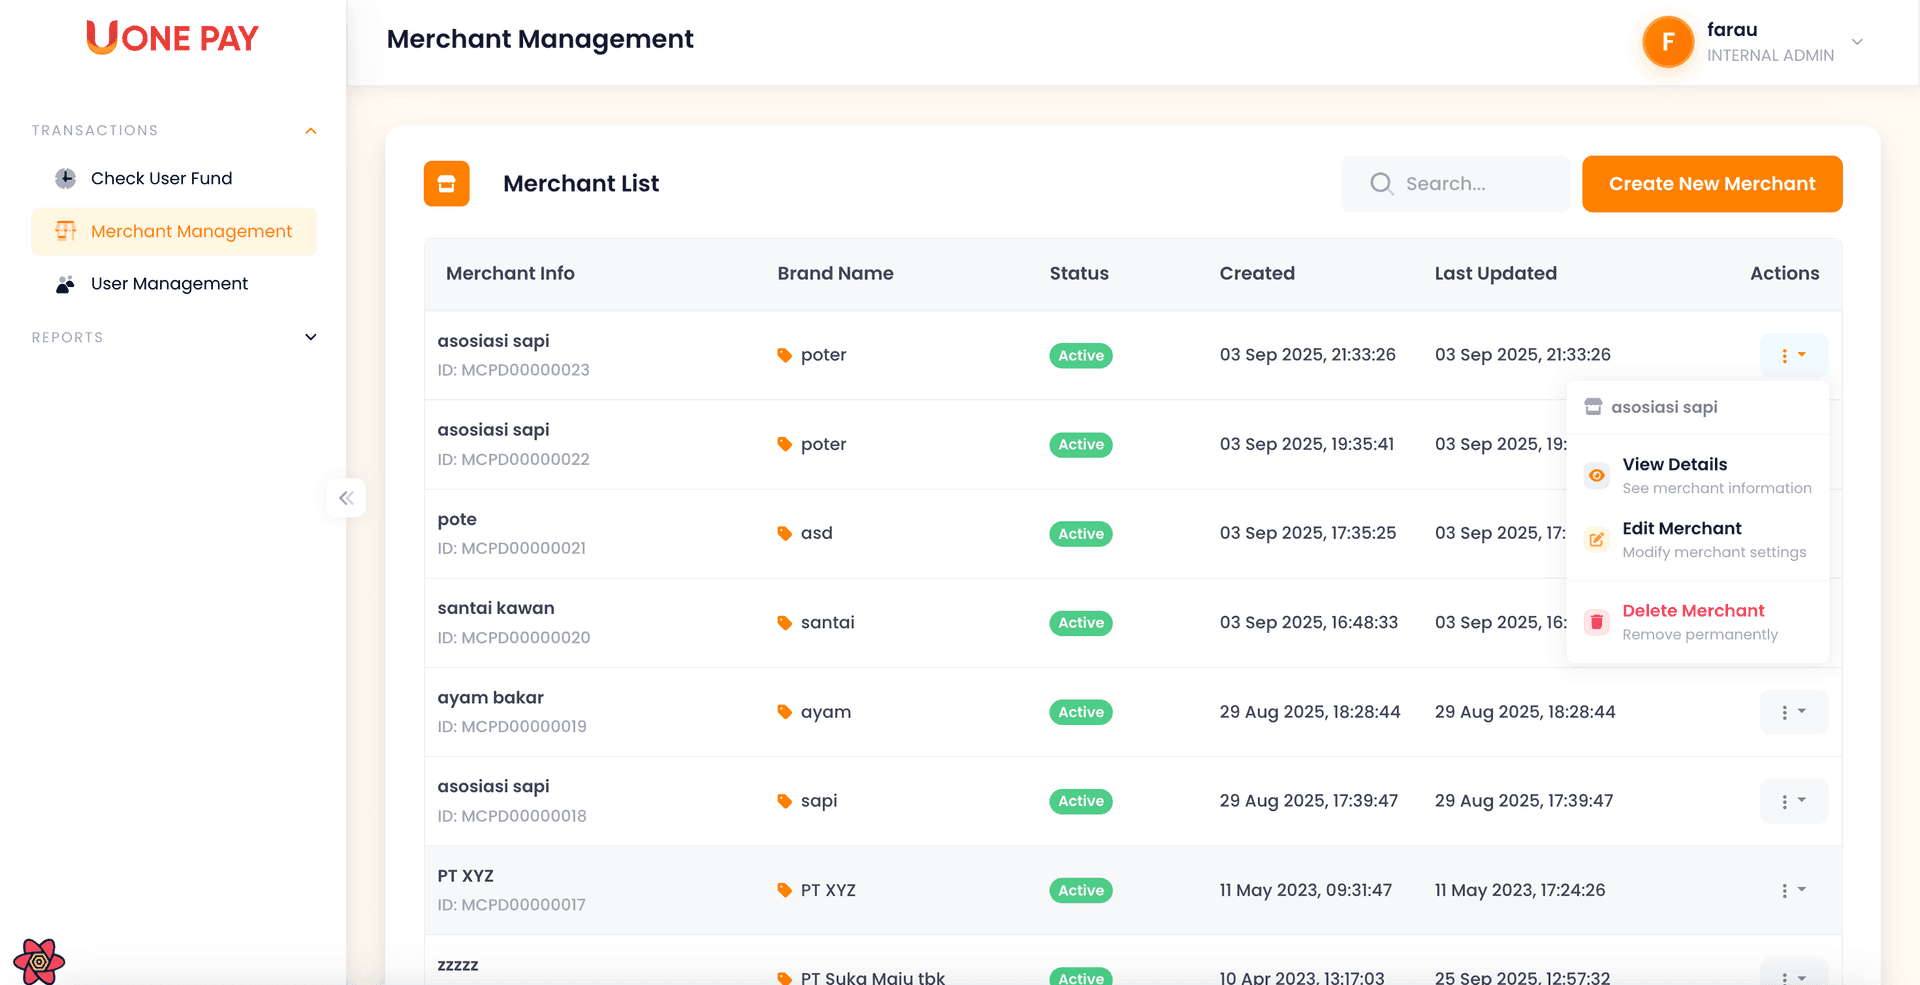Open the user account dropdown chevron
This screenshot has width=1920, height=985.
click(1857, 42)
